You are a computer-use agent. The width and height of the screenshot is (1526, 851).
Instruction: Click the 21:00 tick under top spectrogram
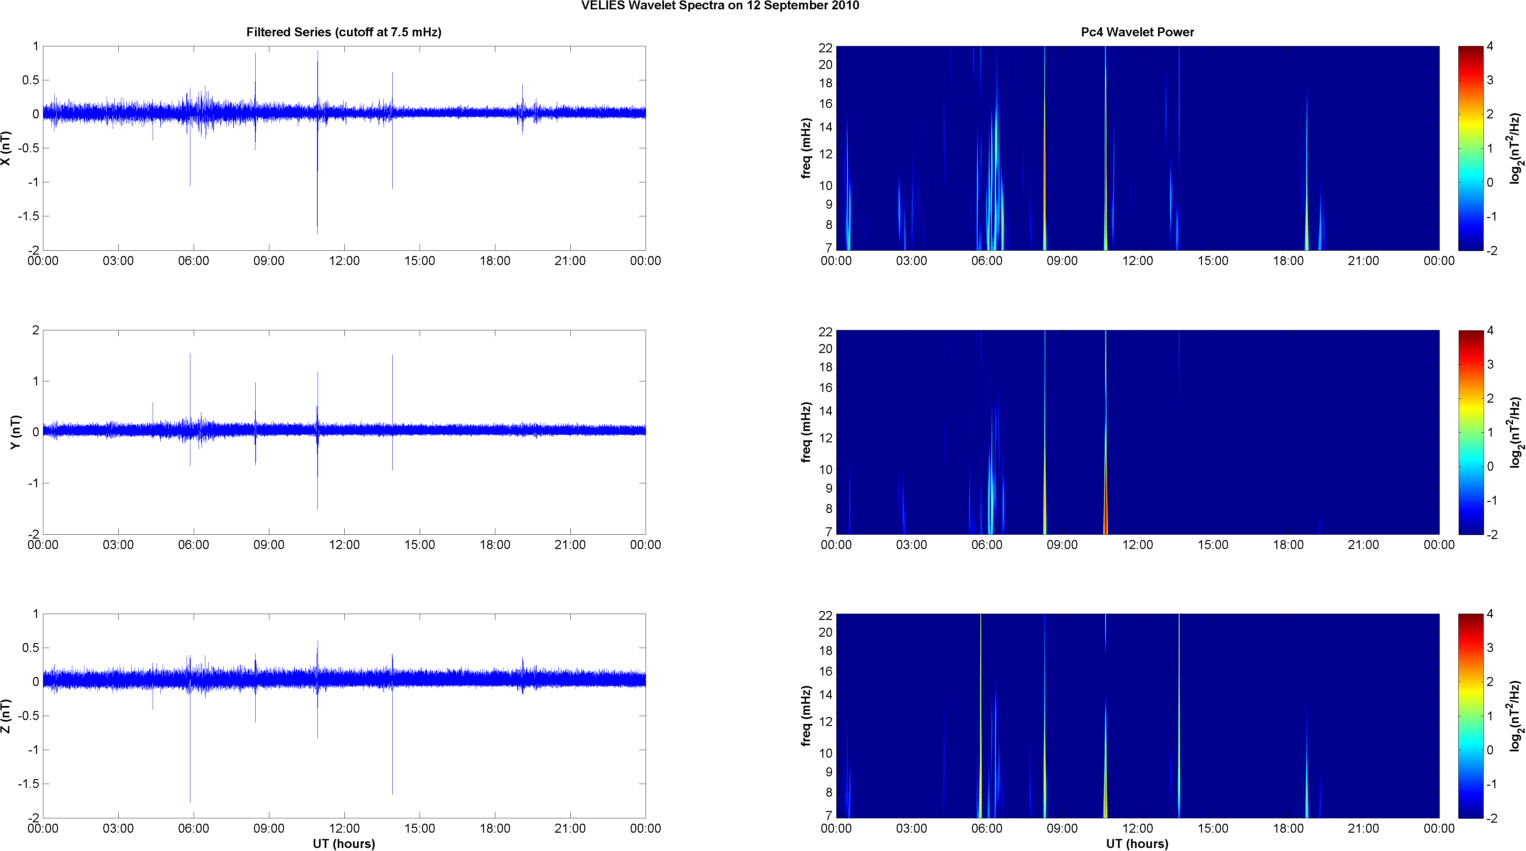click(x=1363, y=261)
